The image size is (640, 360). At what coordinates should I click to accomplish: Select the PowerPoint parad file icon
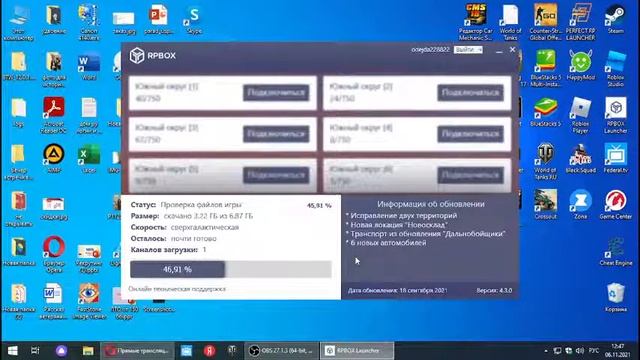click(158, 20)
